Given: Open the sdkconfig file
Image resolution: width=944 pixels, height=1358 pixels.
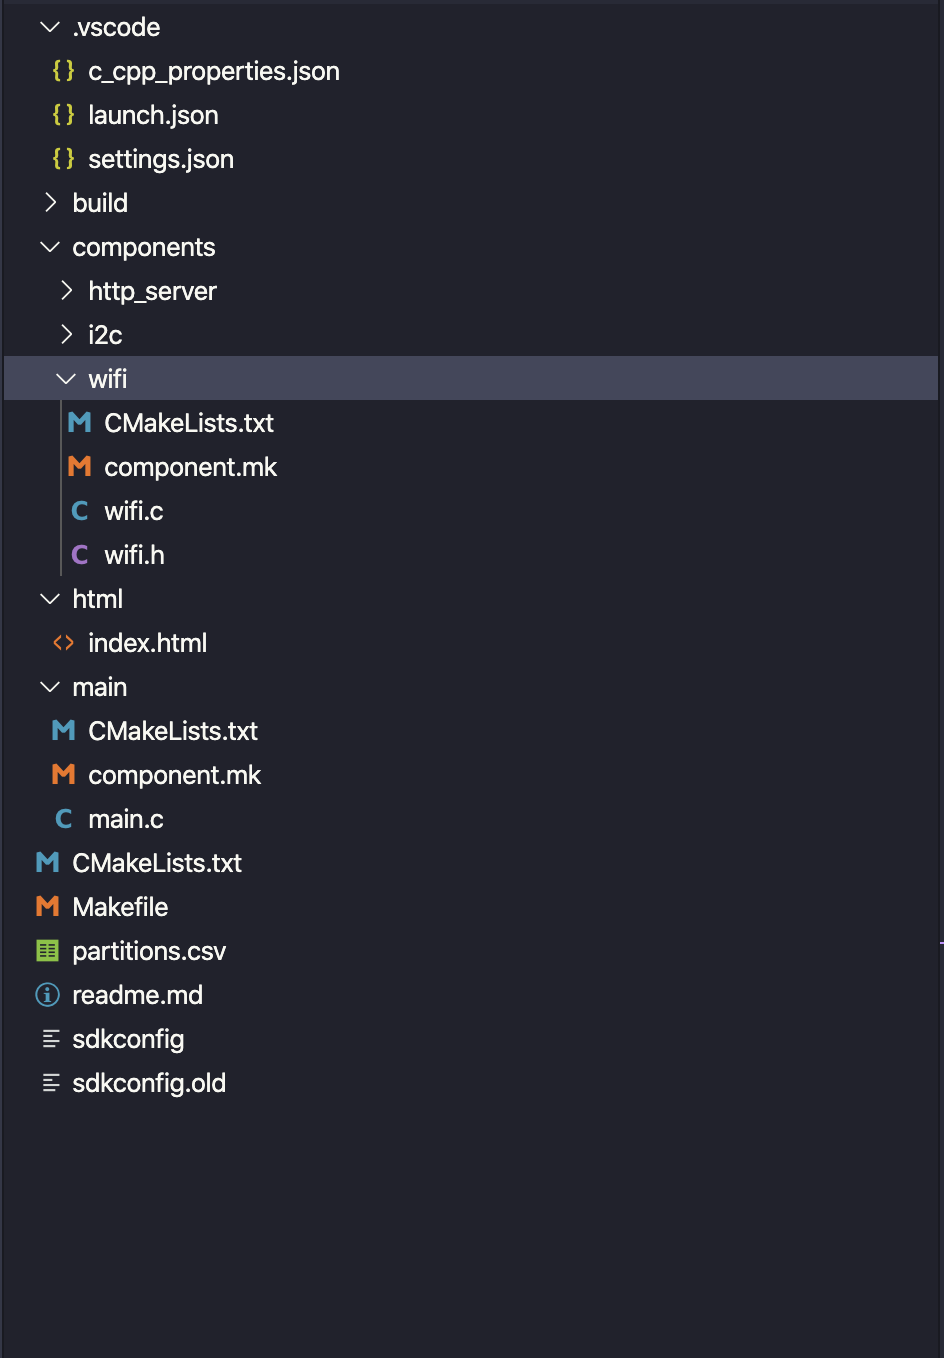Looking at the screenshot, I should [x=128, y=1039].
